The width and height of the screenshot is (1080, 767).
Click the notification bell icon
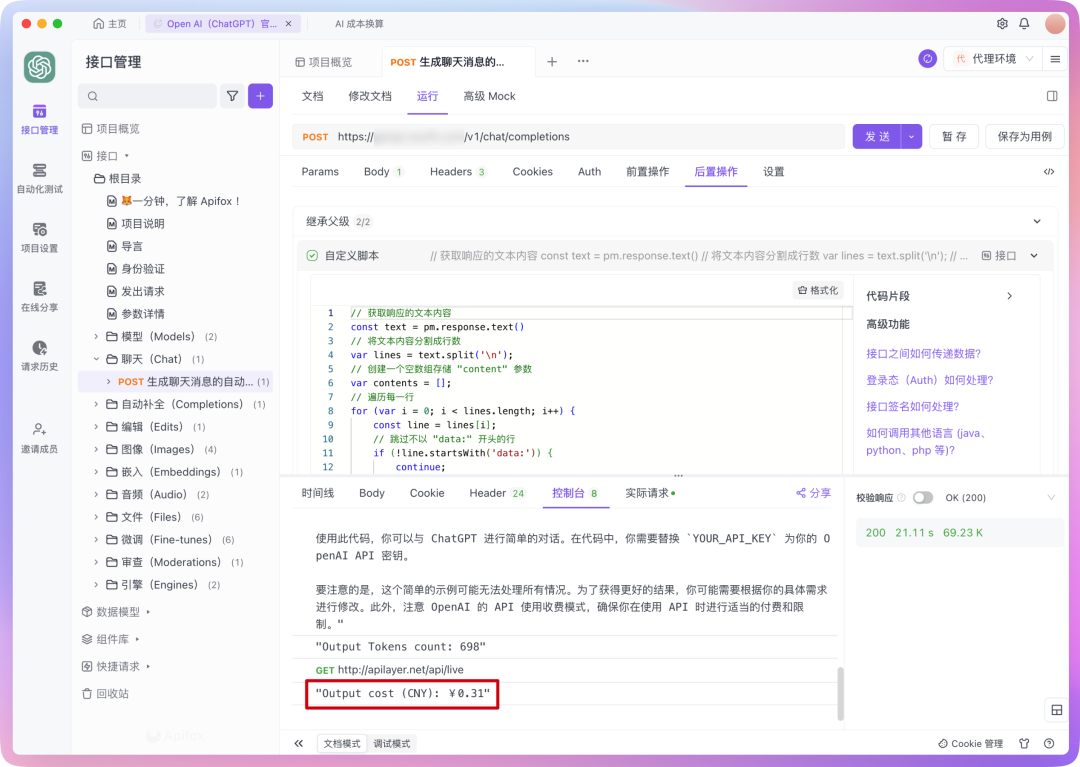1024,23
